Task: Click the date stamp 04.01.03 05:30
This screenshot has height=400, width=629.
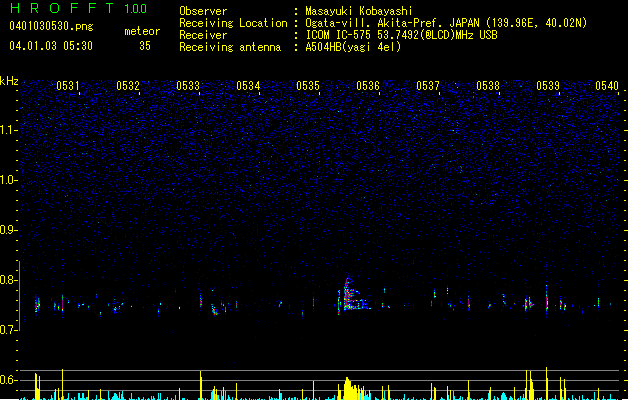Action: click(51, 45)
